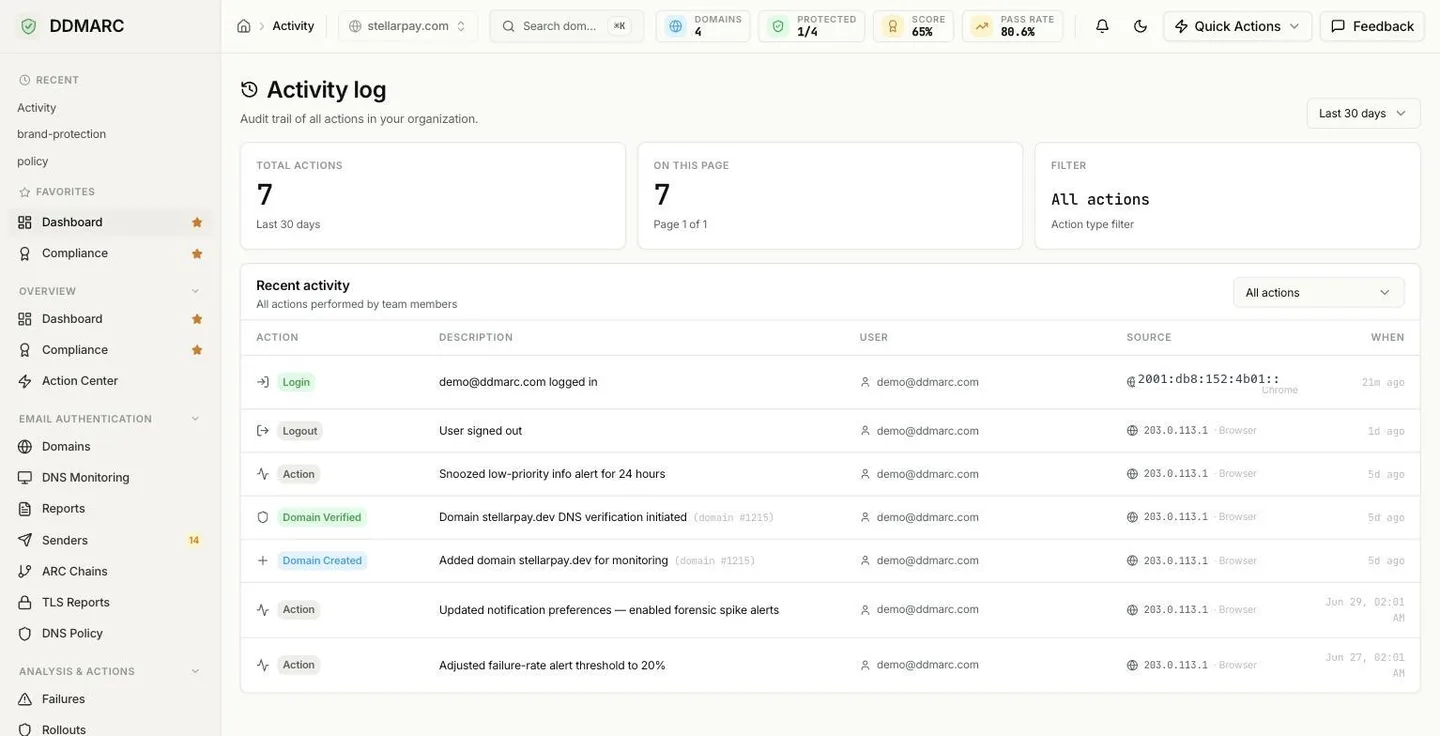Click the Dashboard grid icon in Overview
Viewport: 1440px width, 736px height.
25,319
